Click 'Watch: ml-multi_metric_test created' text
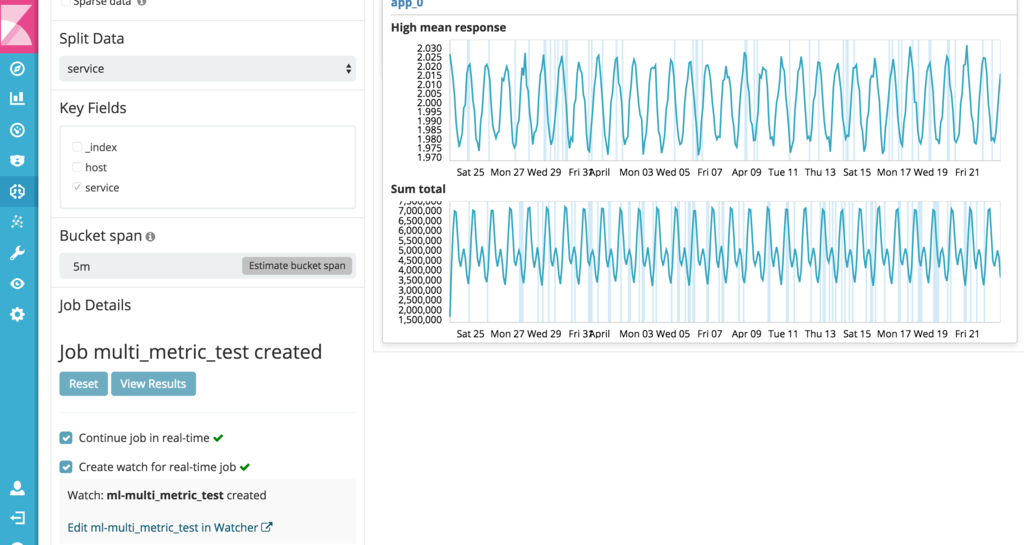 click(x=167, y=495)
